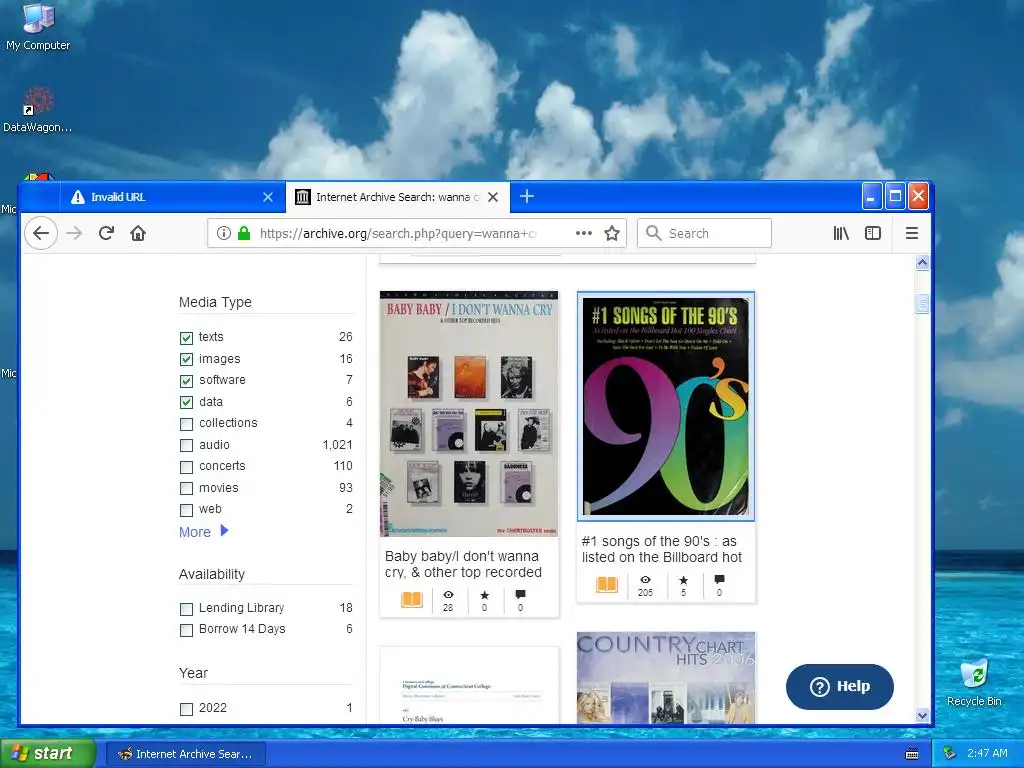Click the browser Search box
Image resolution: width=1024 pixels, height=768 pixels.
pos(704,233)
